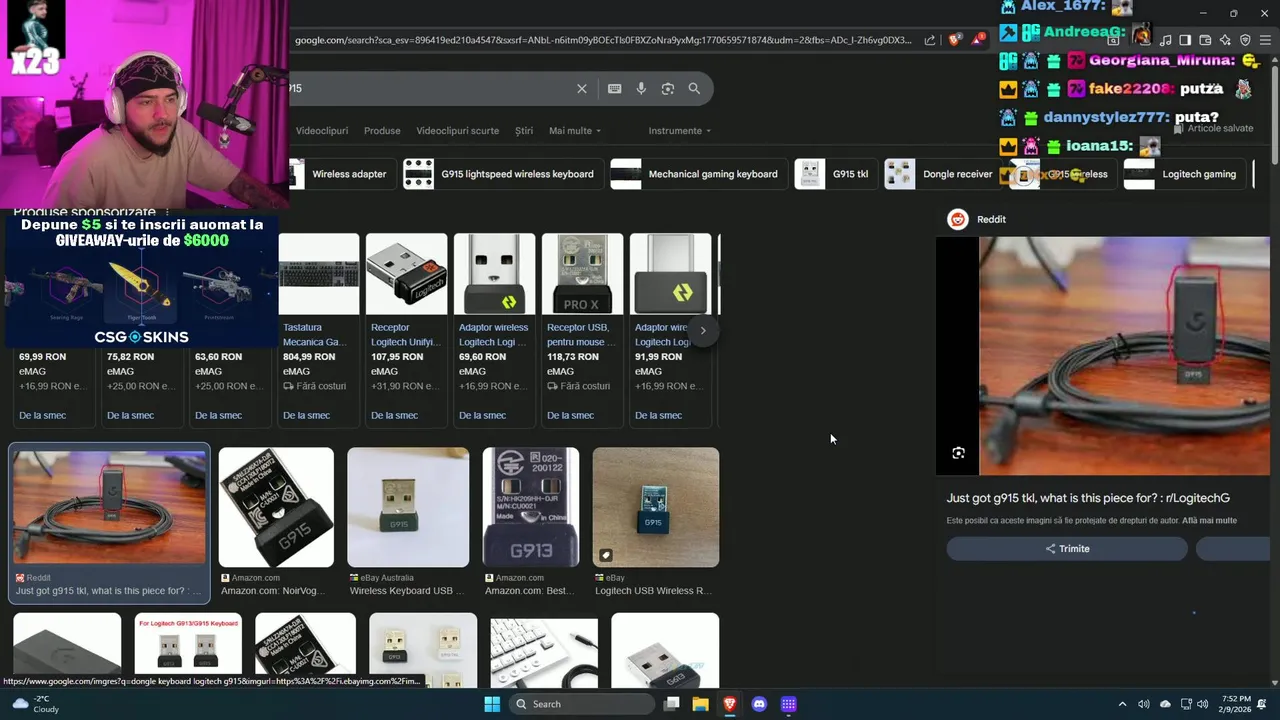Switch to the Videoclipuri scurte tab
The image size is (1280, 720).
click(x=457, y=131)
